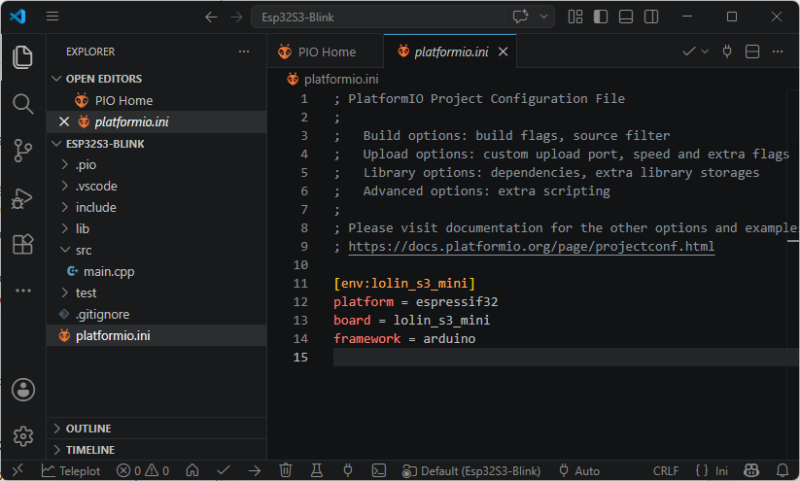Go forward in navigation history
This screenshot has height=481, width=800.
pyautogui.click(x=236, y=17)
